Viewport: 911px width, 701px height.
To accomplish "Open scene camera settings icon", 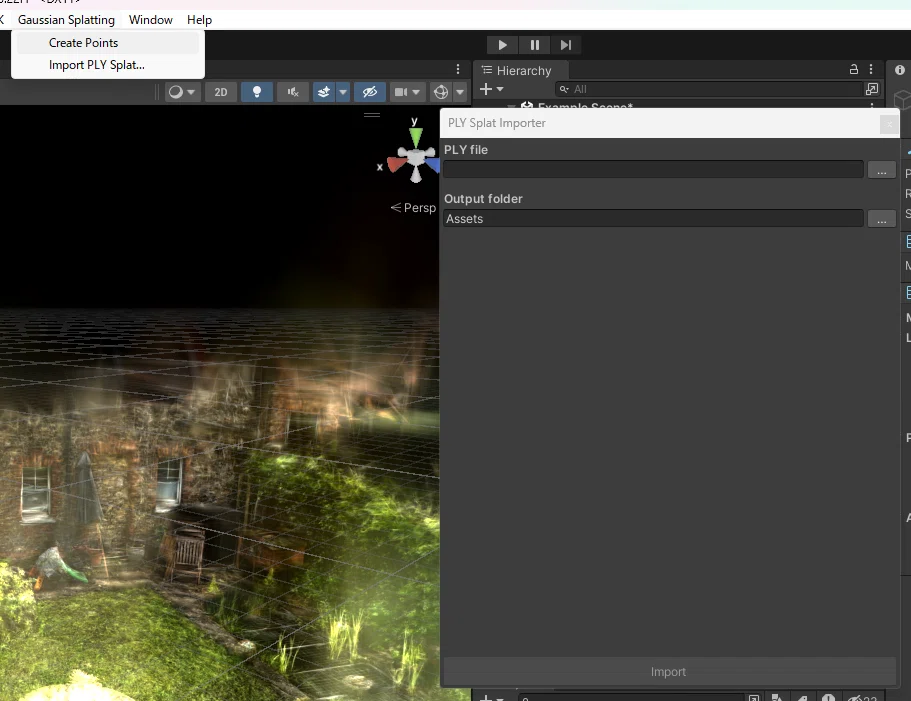I will click(401, 92).
